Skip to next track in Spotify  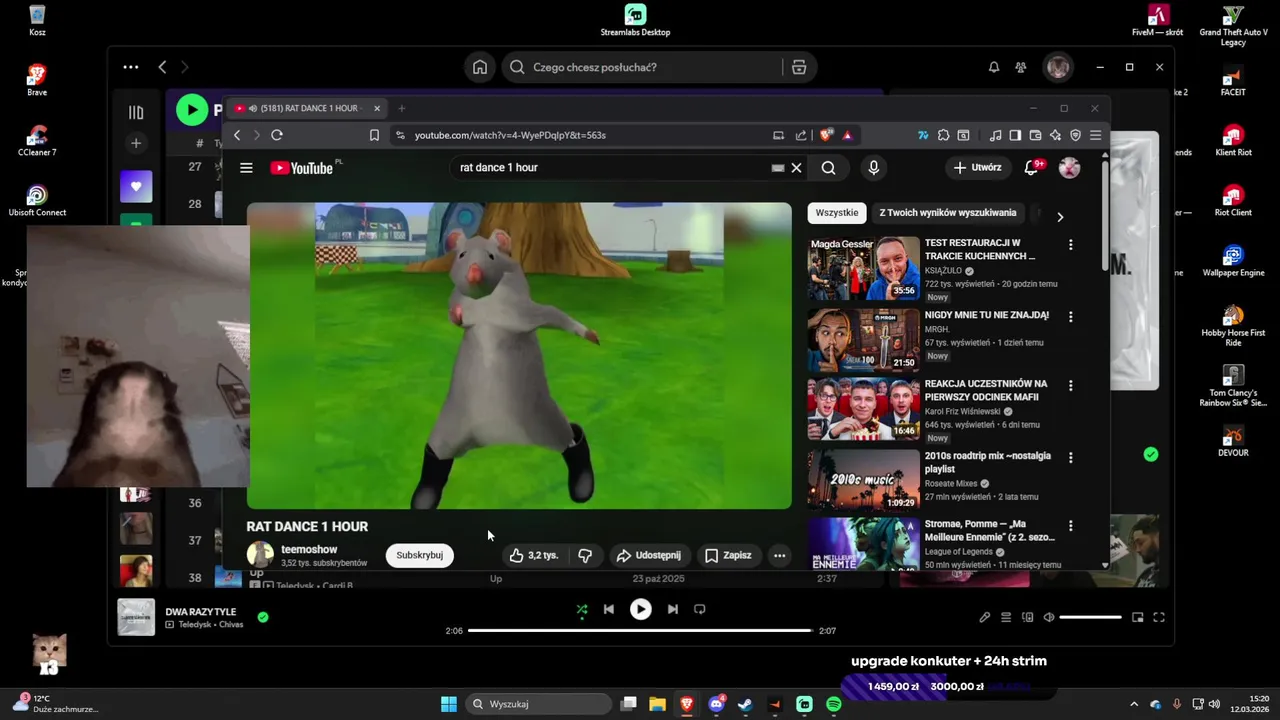pyautogui.click(x=672, y=609)
